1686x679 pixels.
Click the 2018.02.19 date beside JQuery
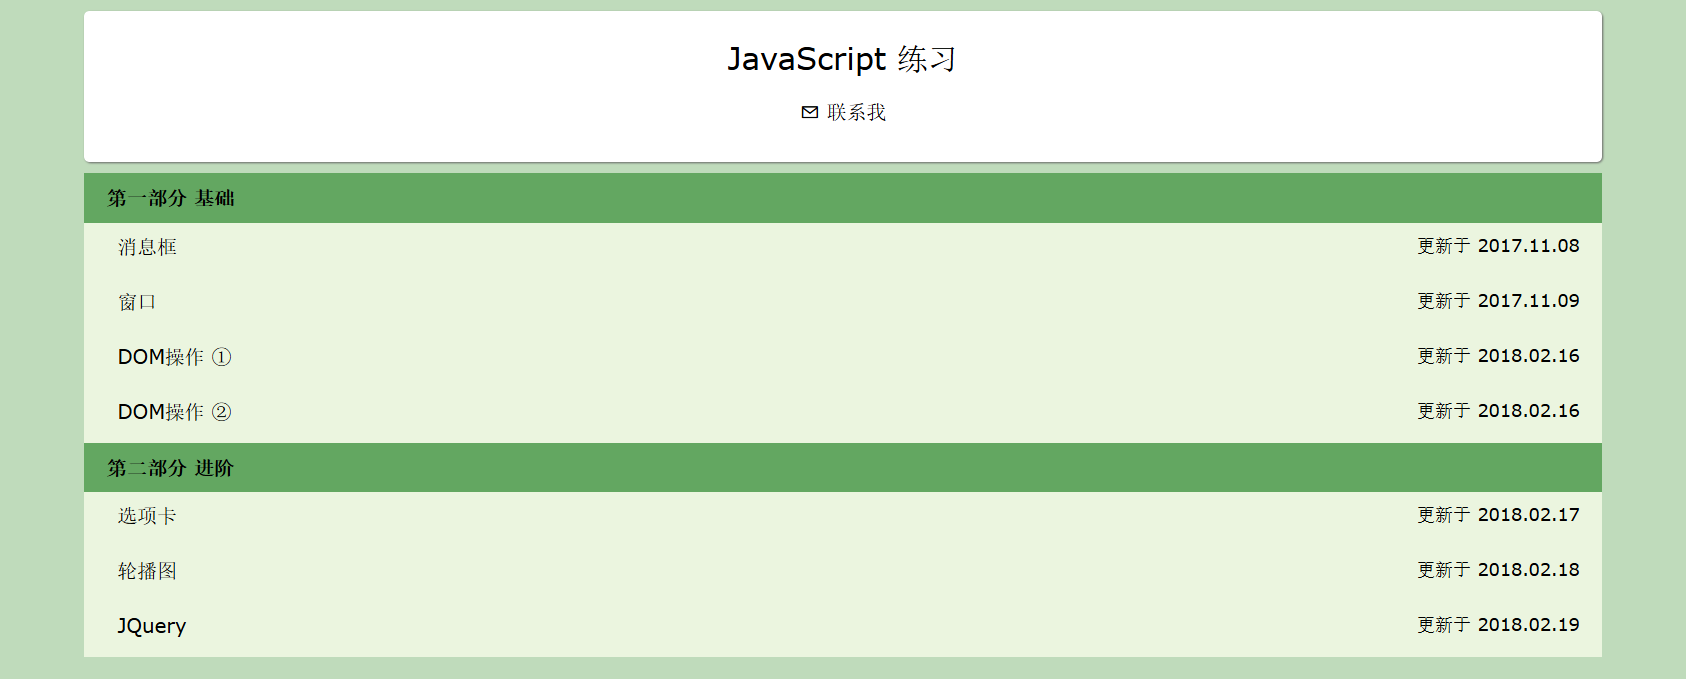click(x=1497, y=625)
